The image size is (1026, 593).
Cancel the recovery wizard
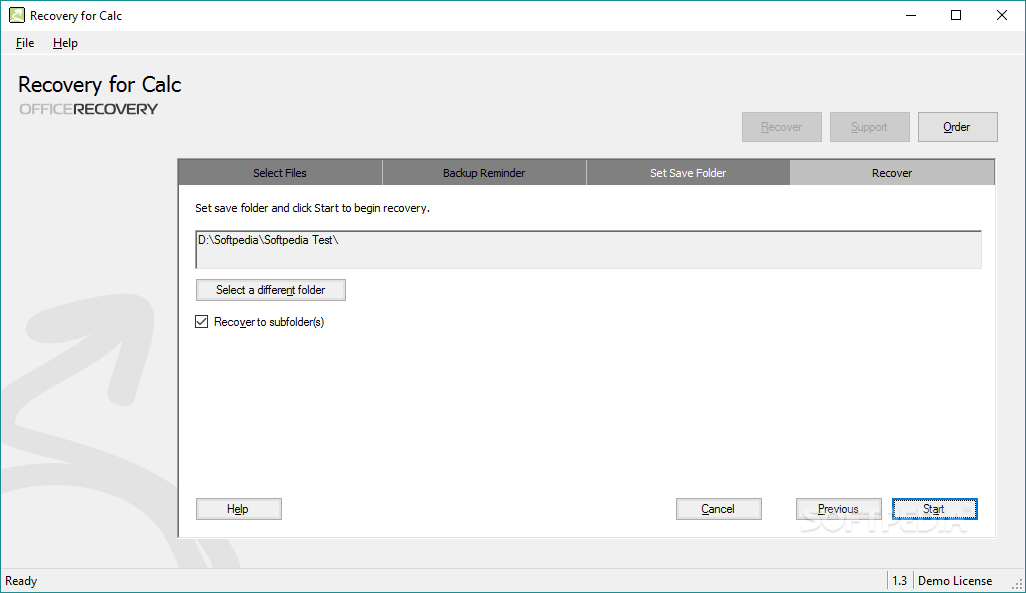coord(718,509)
